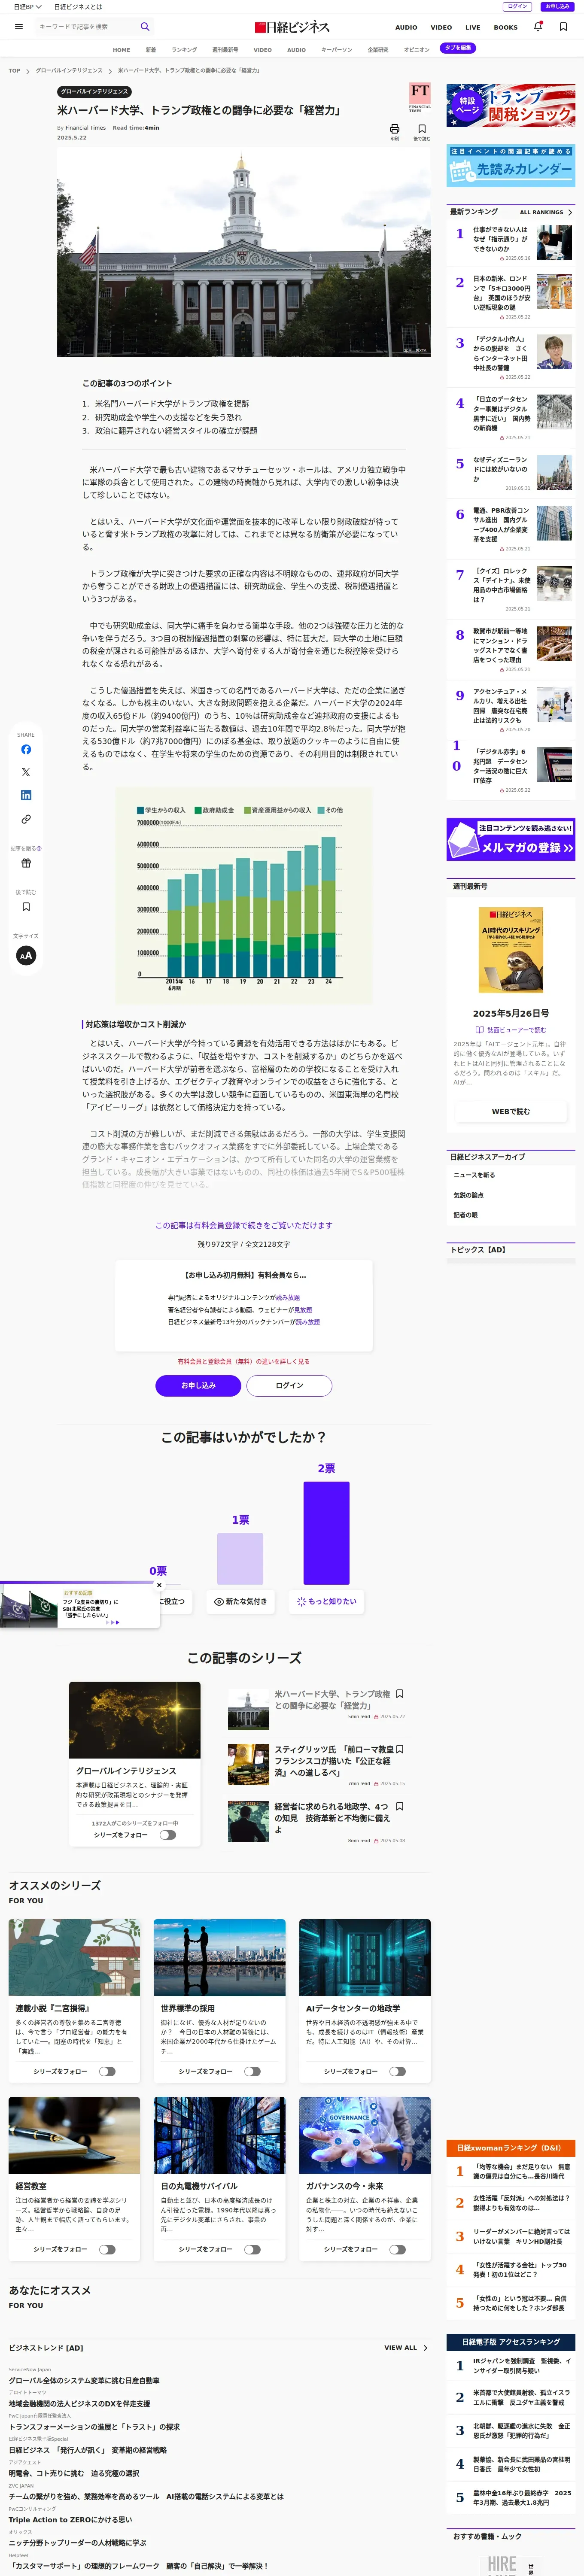
Task: Open header bookmark icon
Action: click(563, 27)
